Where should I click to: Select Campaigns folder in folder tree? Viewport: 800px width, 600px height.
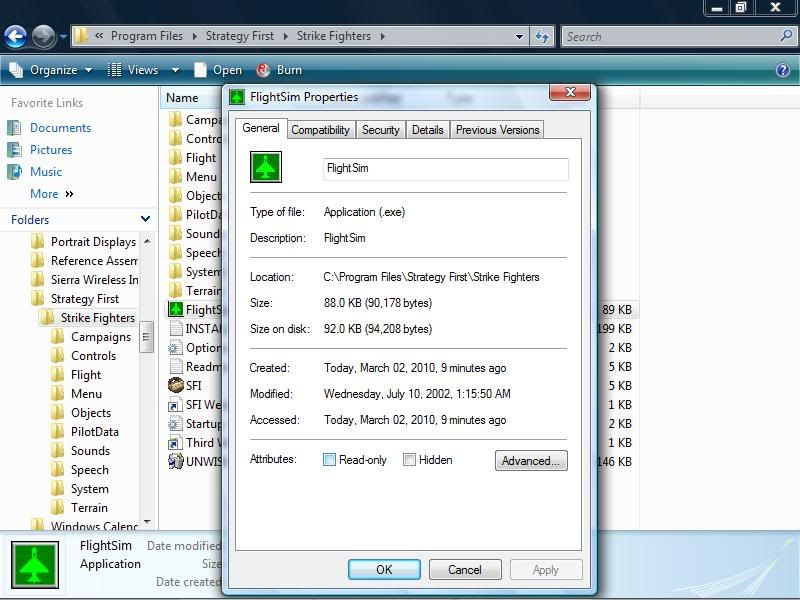click(x=101, y=337)
